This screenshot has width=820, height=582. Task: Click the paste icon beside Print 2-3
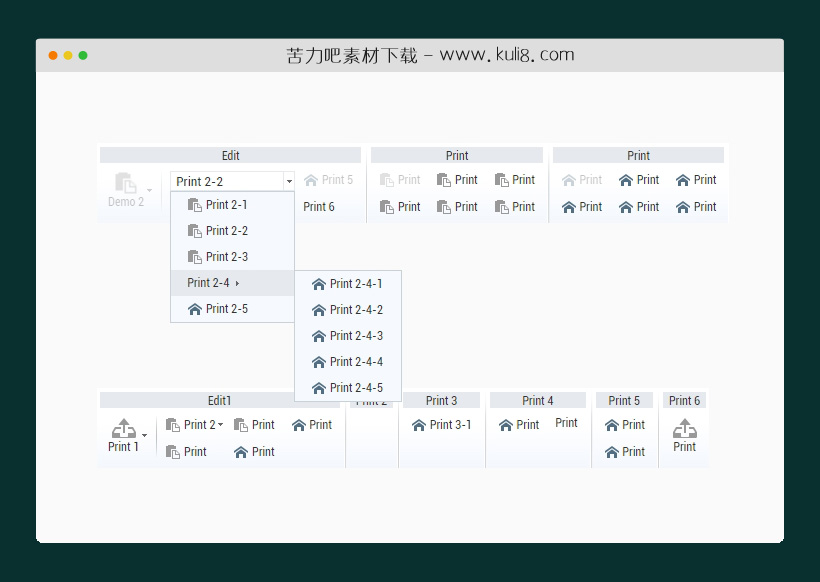194,257
